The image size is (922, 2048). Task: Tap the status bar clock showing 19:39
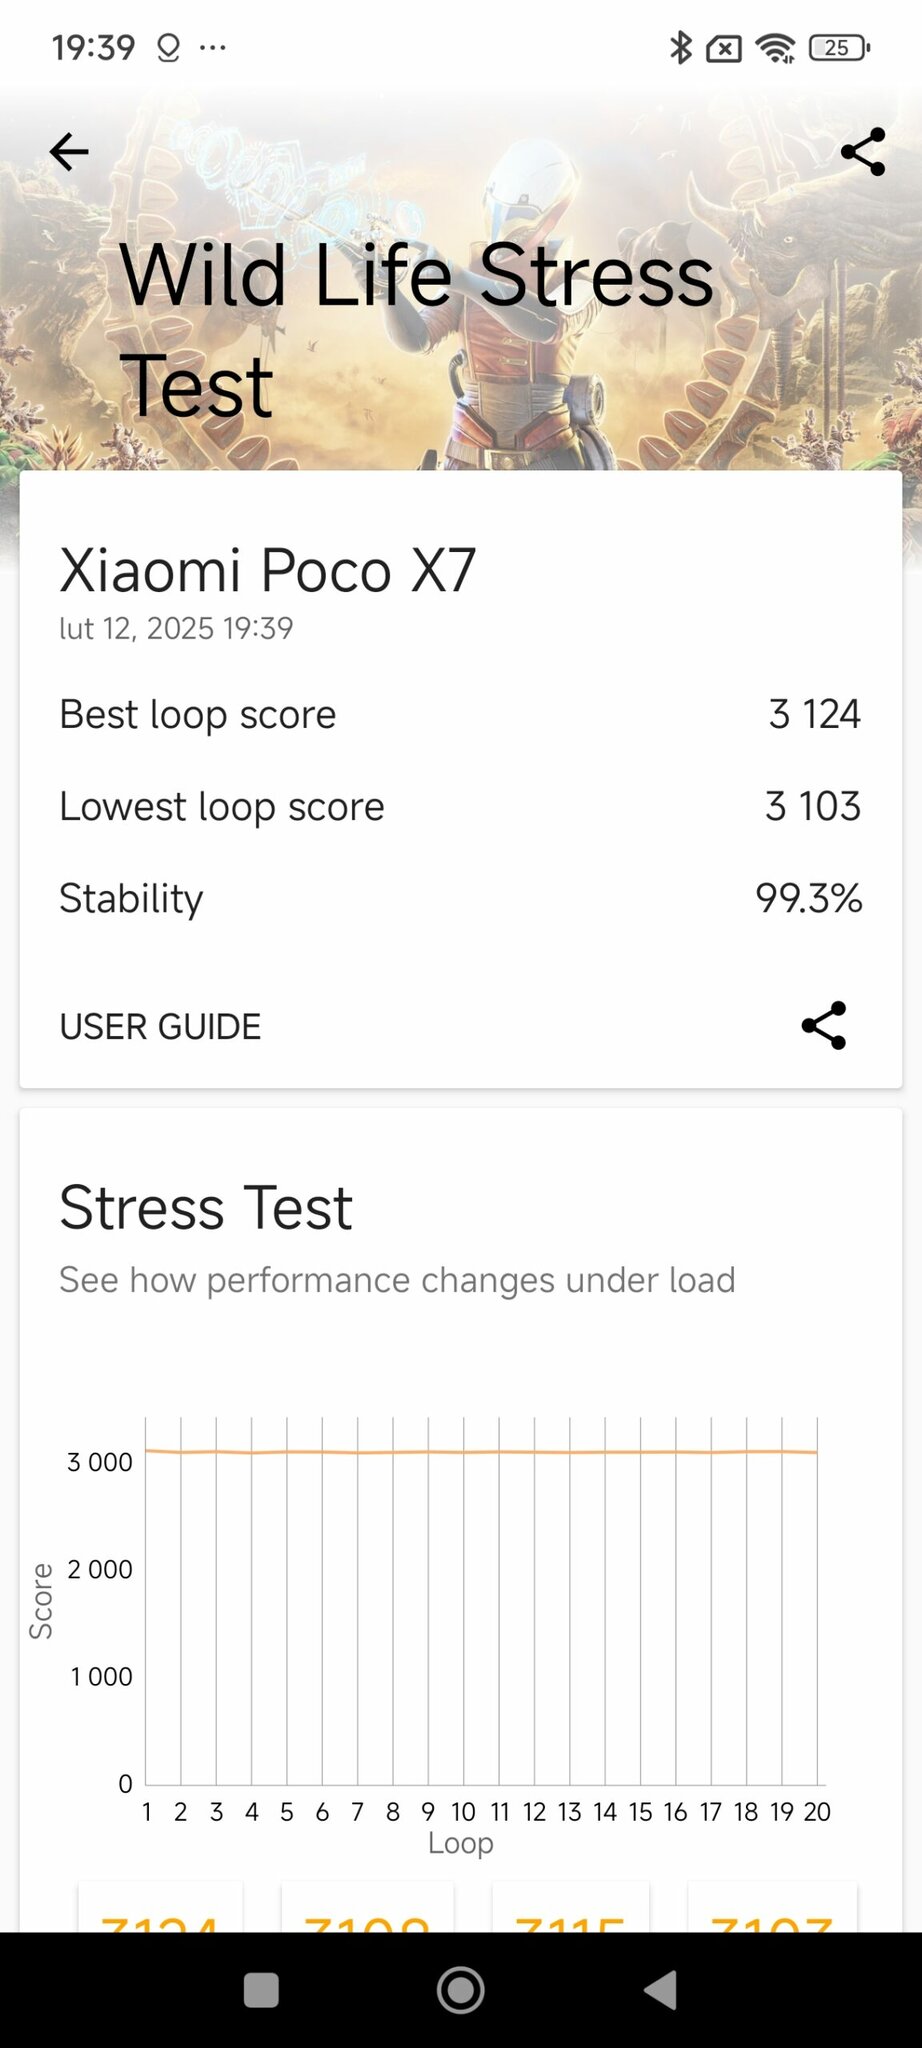[x=93, y=47]
